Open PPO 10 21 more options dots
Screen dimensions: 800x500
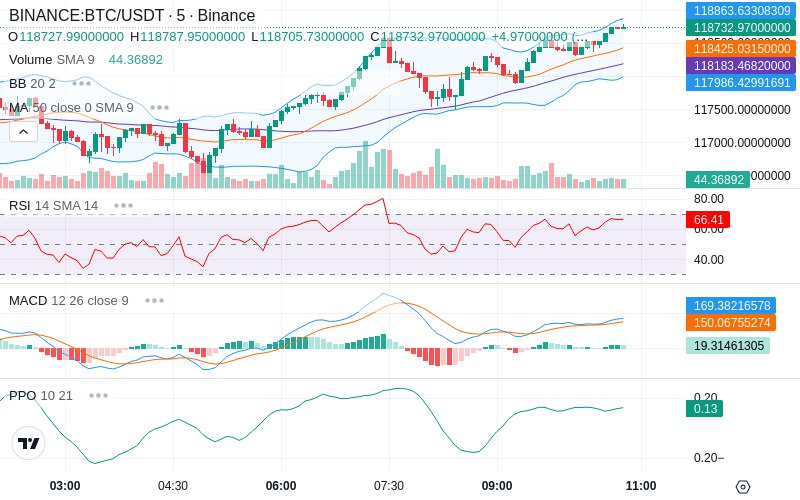pyautogui.click(x=98, y=395)
